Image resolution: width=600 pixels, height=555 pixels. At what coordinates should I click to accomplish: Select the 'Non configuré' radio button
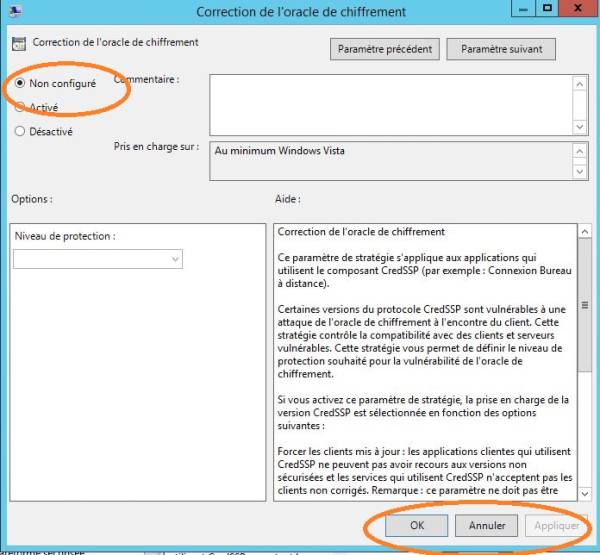point(20,84)
